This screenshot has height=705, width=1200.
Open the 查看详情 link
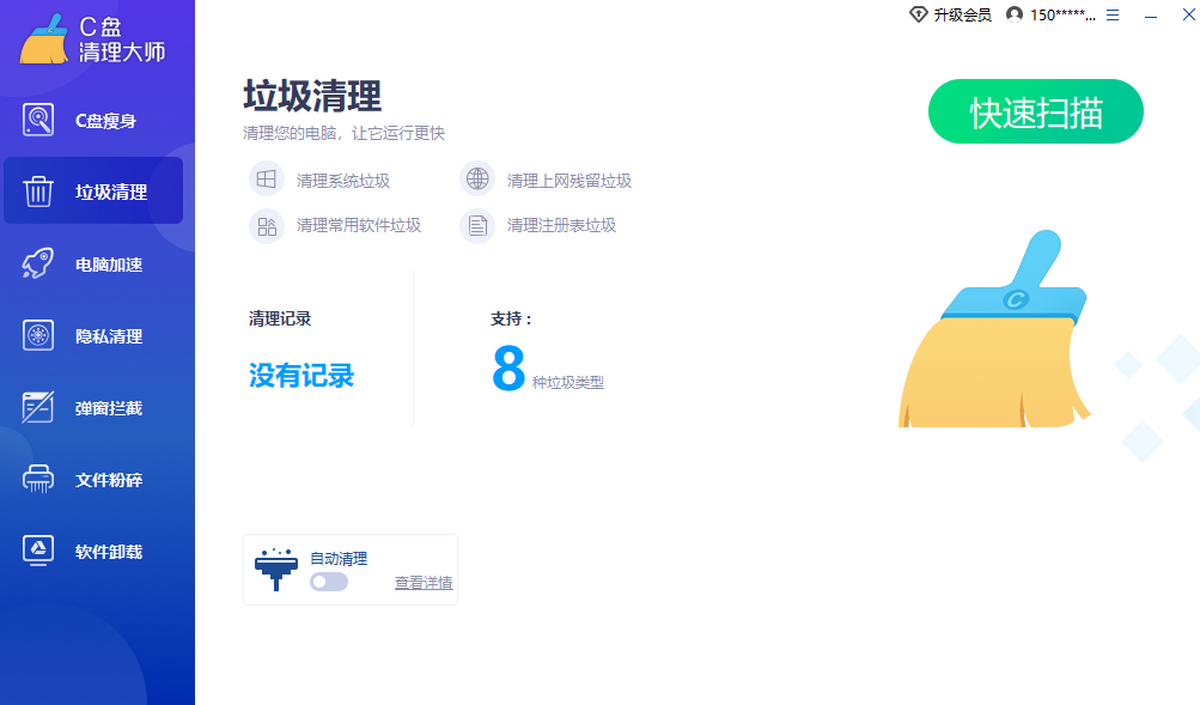[423, 583]
